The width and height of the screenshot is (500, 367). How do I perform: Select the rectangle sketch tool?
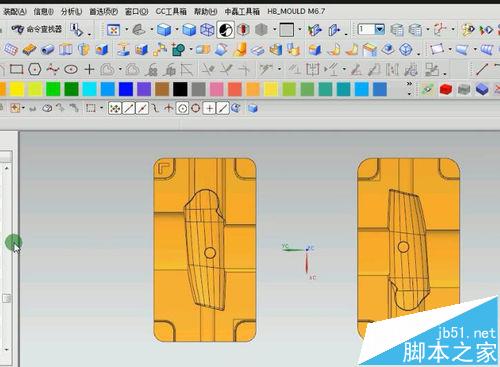[x=16, y=69]
